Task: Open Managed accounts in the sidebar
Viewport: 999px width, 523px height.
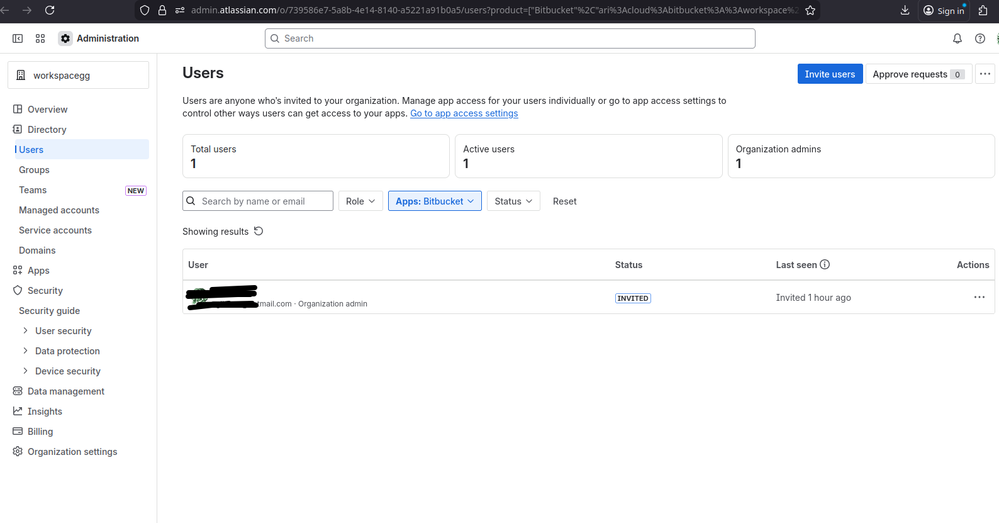Action: (x=59, y=210)
